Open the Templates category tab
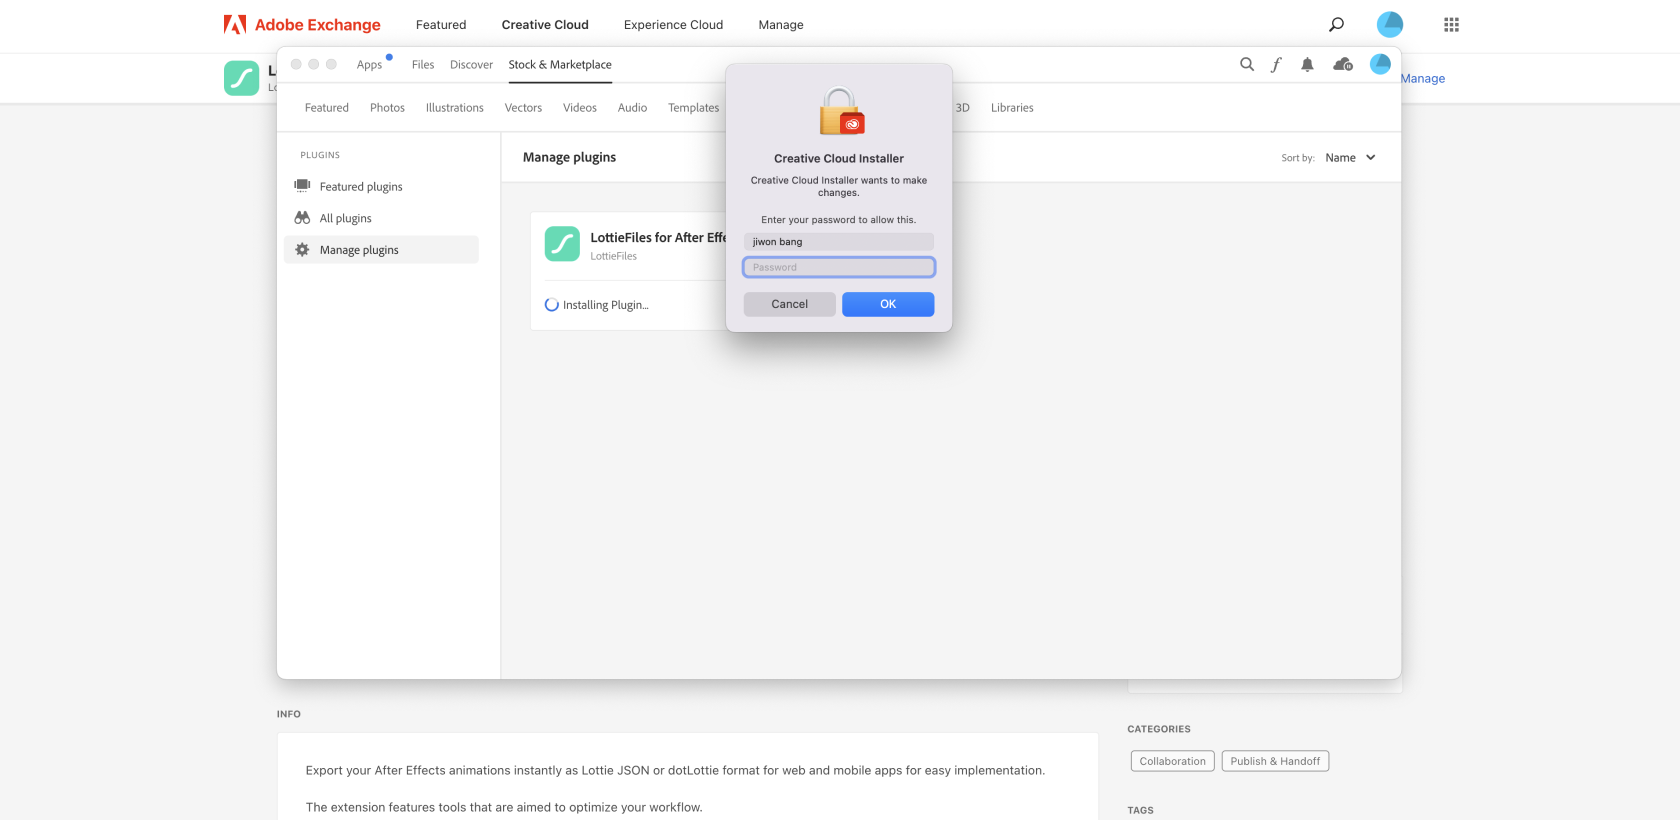 coord(694,108)
